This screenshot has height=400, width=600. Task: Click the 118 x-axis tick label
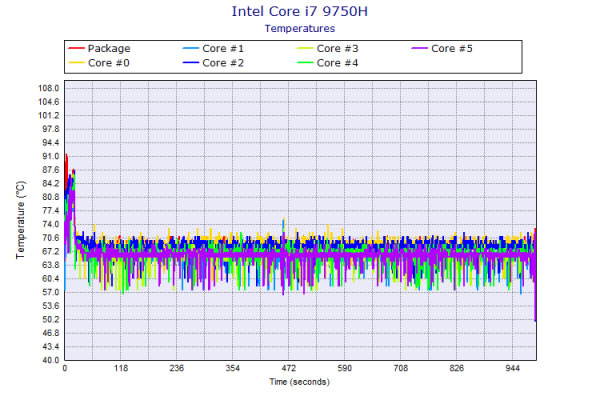click(x=121, y=368)
